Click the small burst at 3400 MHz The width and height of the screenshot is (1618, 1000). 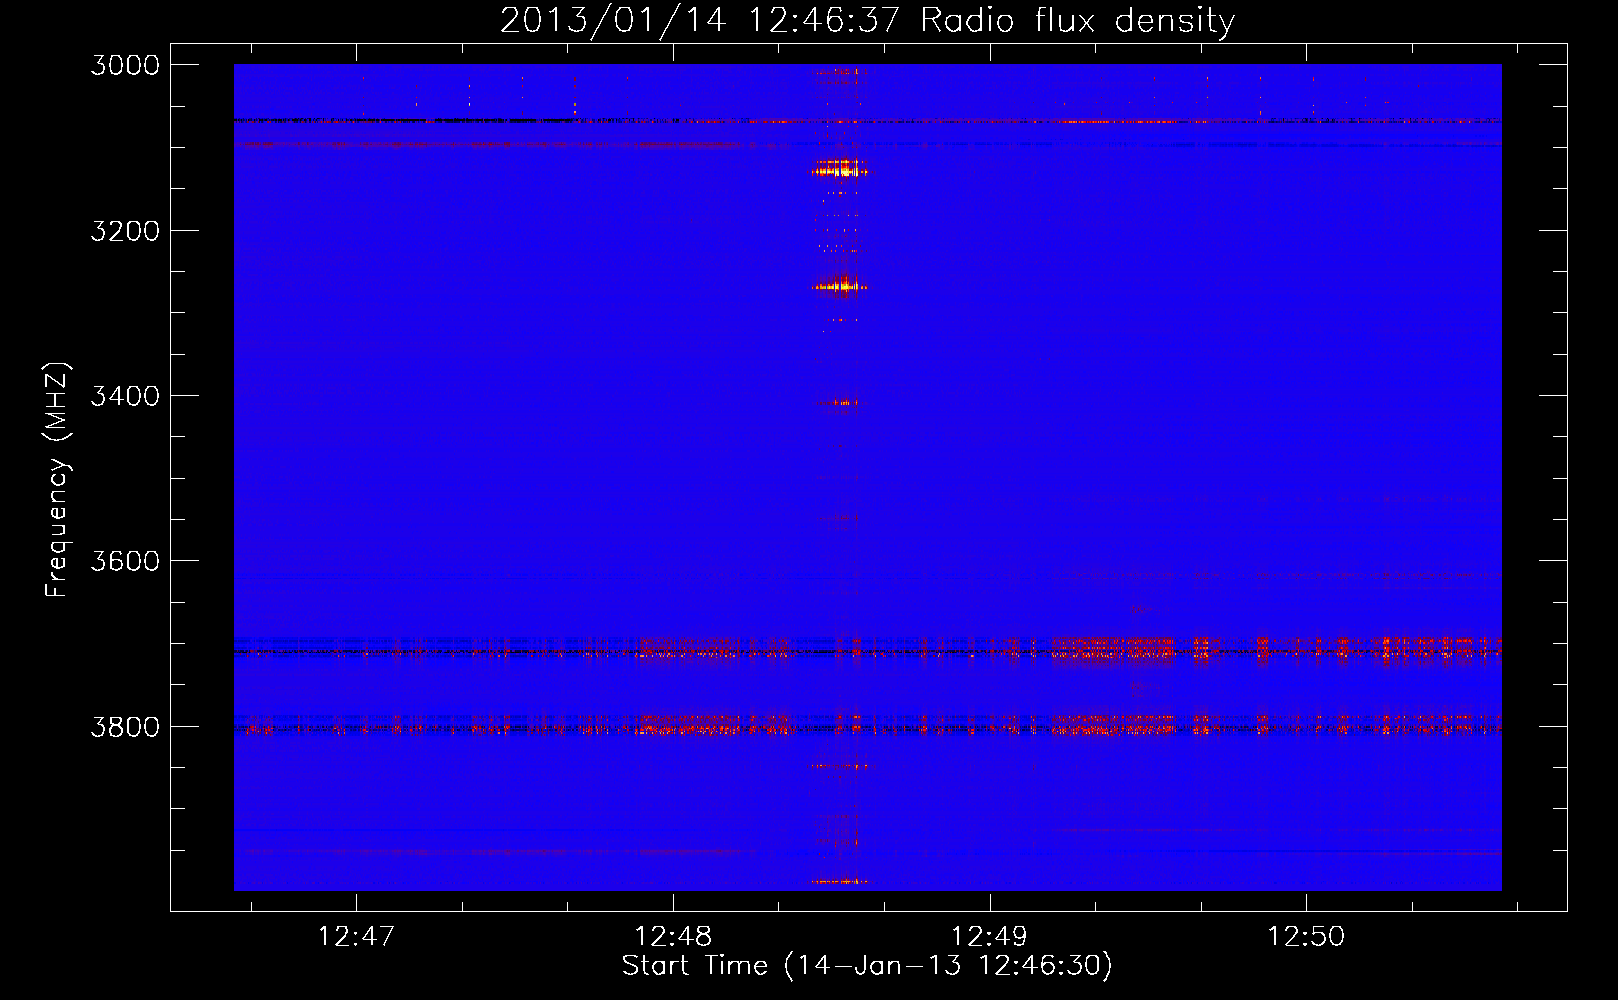838,403
